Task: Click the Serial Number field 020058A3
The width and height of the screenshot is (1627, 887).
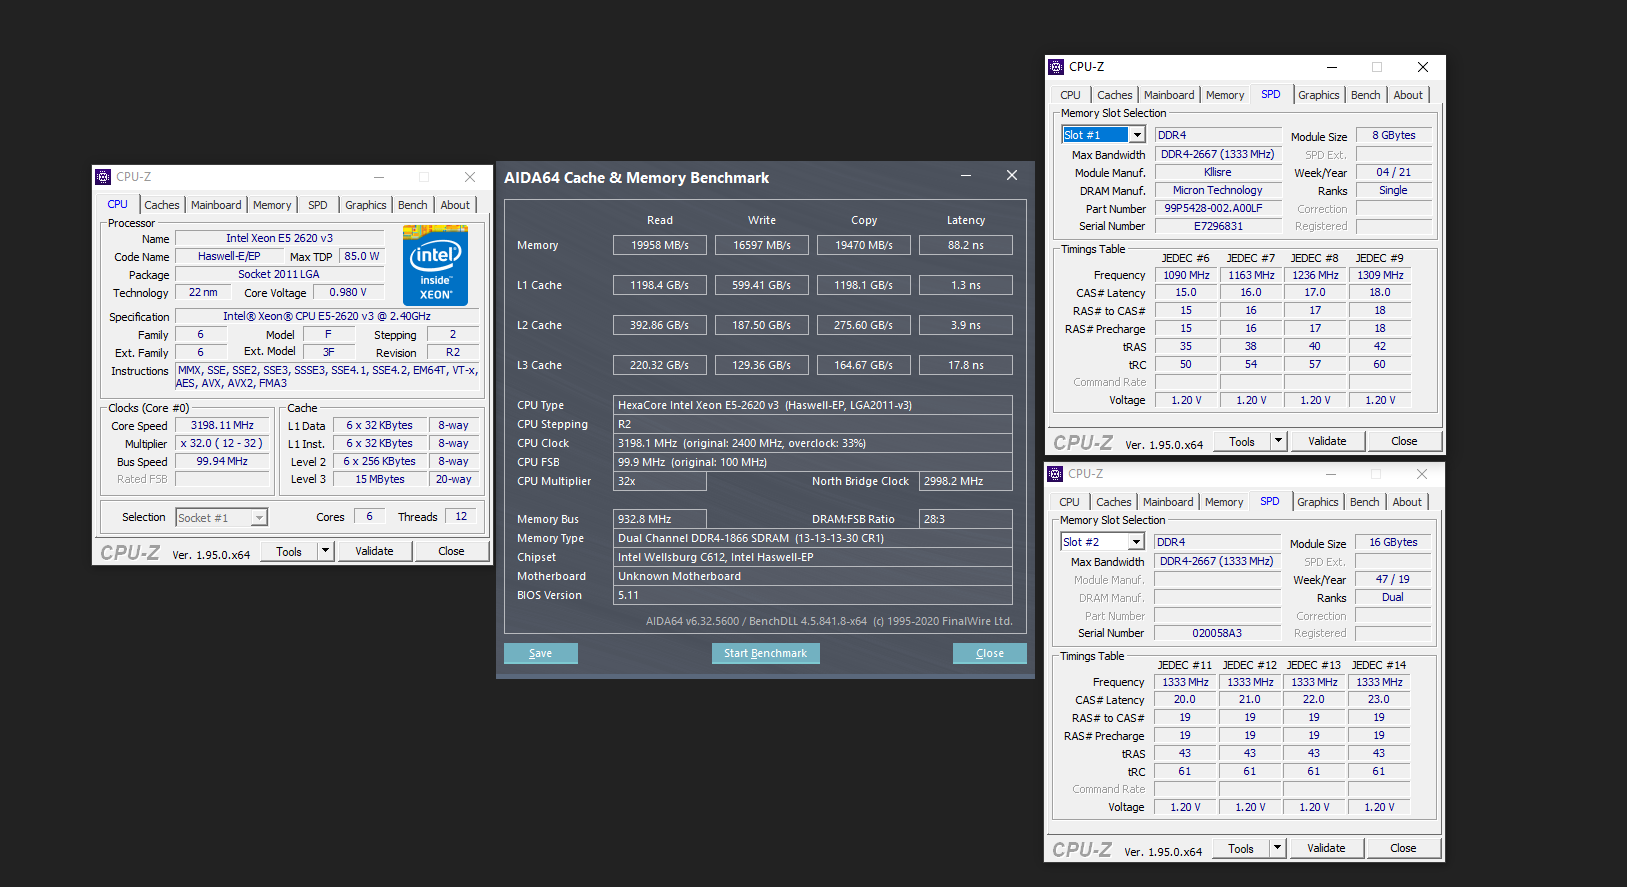Action: 1217,633
